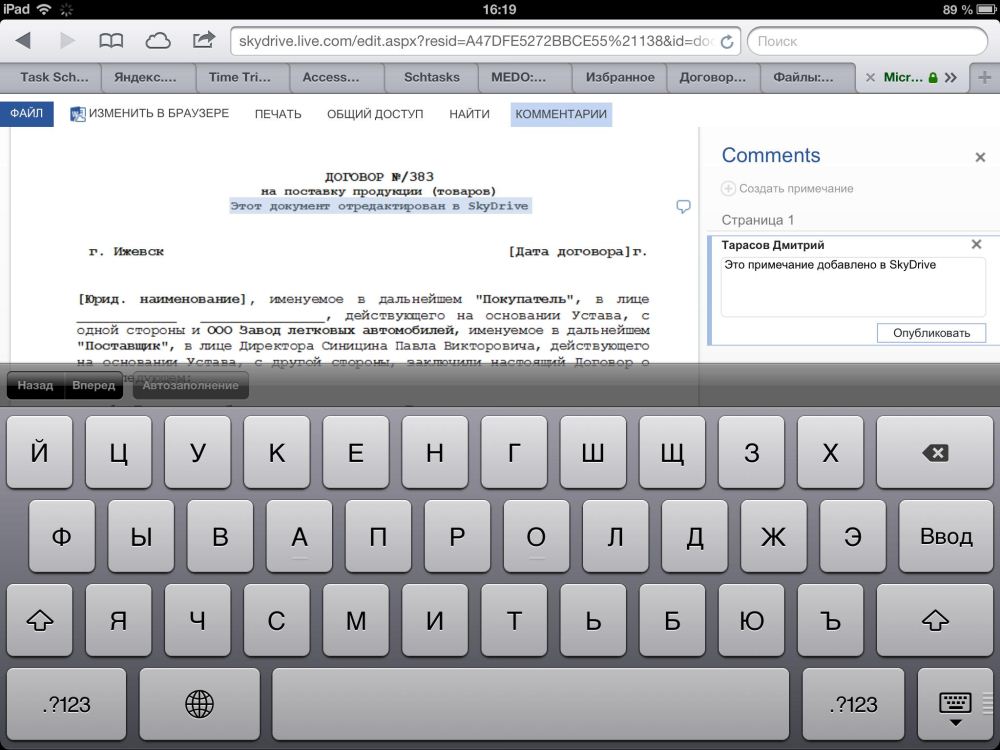
Task: Tap the Ц key
Action: 119,453
